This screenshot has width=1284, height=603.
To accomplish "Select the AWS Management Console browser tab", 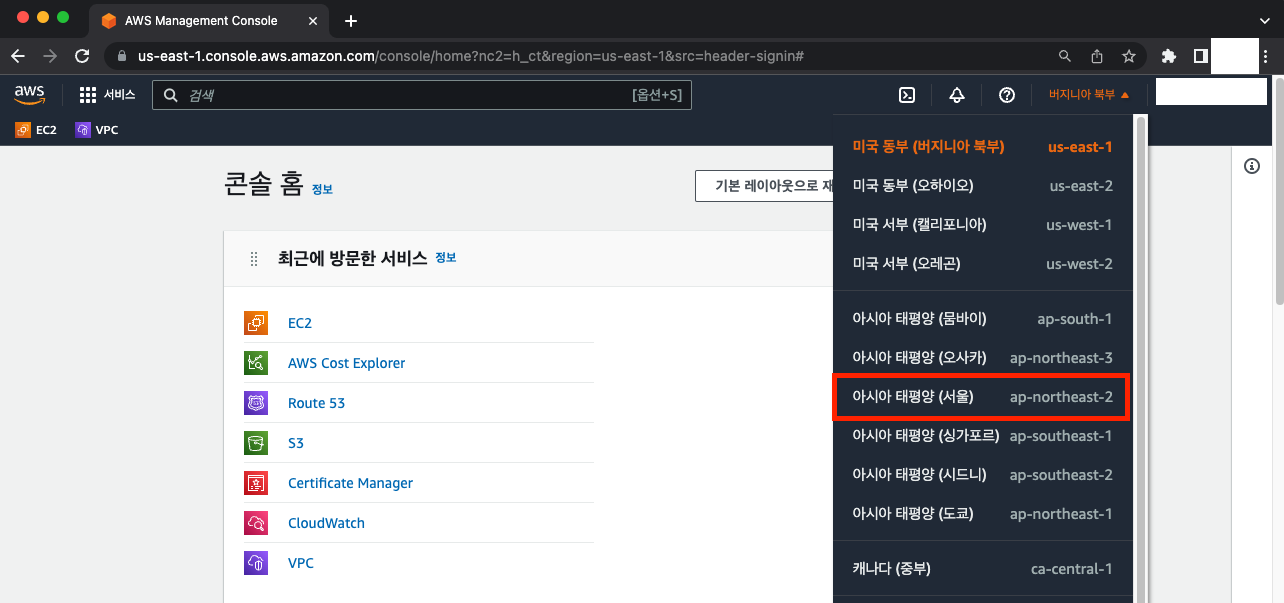I will 206,21.
